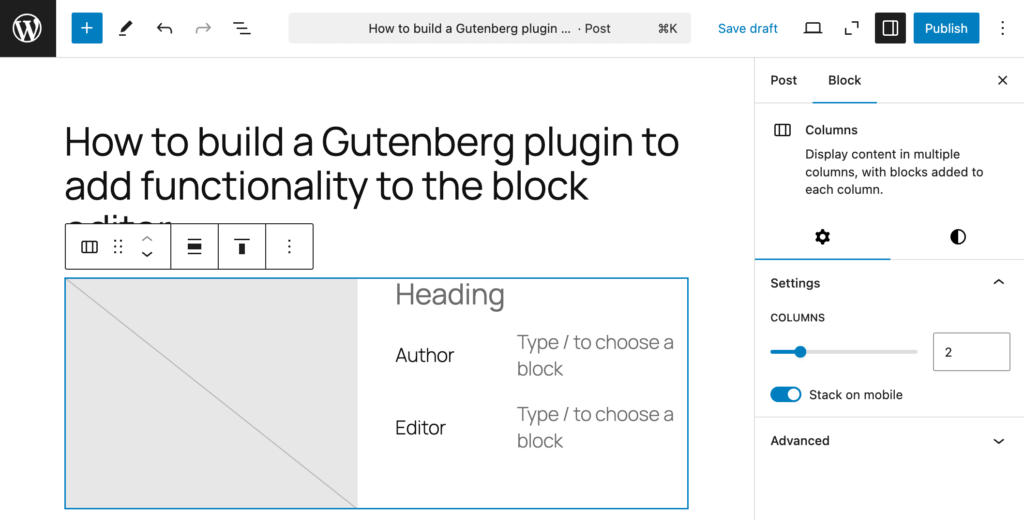Click the Undo arrow
This screenshot has width=1024, height=520.
pyautogui.click(x=164, y=28)
